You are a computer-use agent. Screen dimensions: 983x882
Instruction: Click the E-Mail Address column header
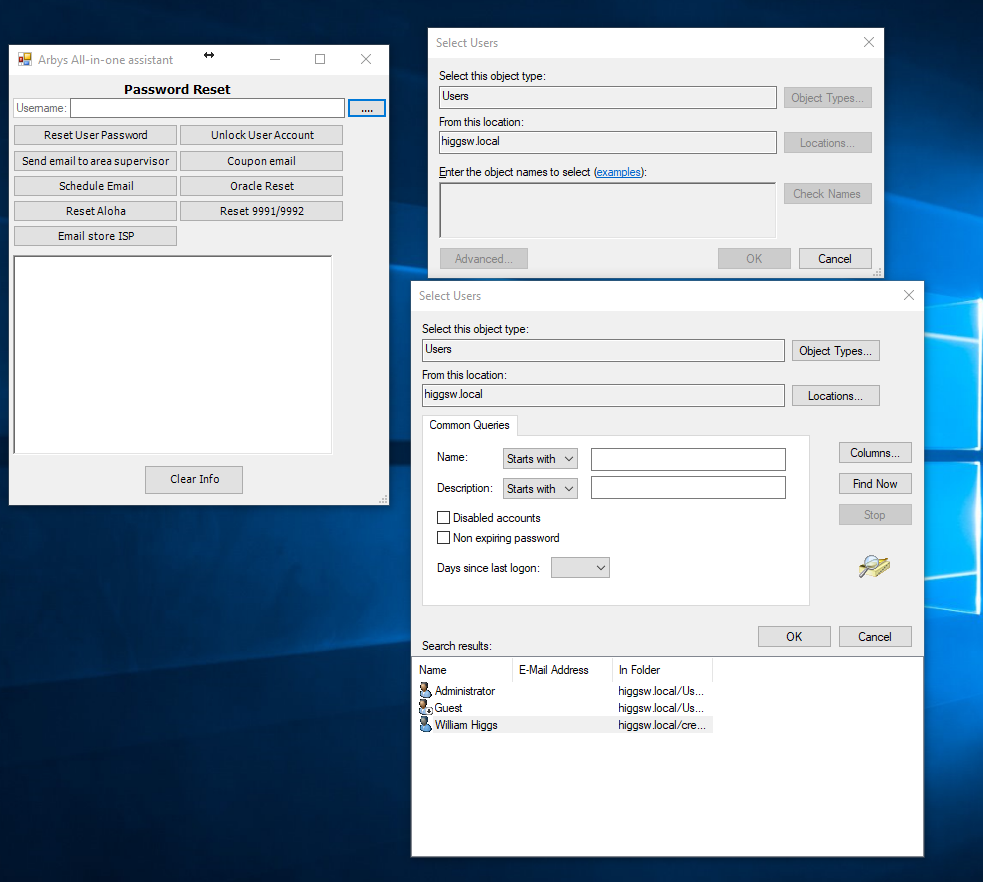[562, 669]
